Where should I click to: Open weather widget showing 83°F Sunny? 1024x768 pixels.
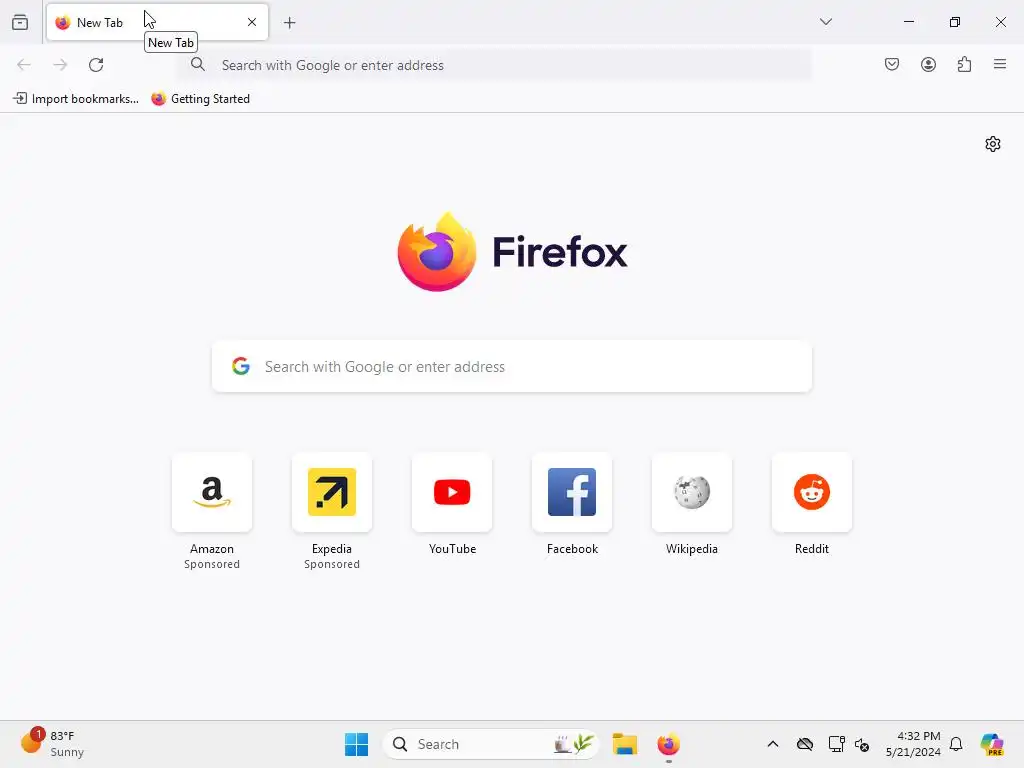click(52, 744)
